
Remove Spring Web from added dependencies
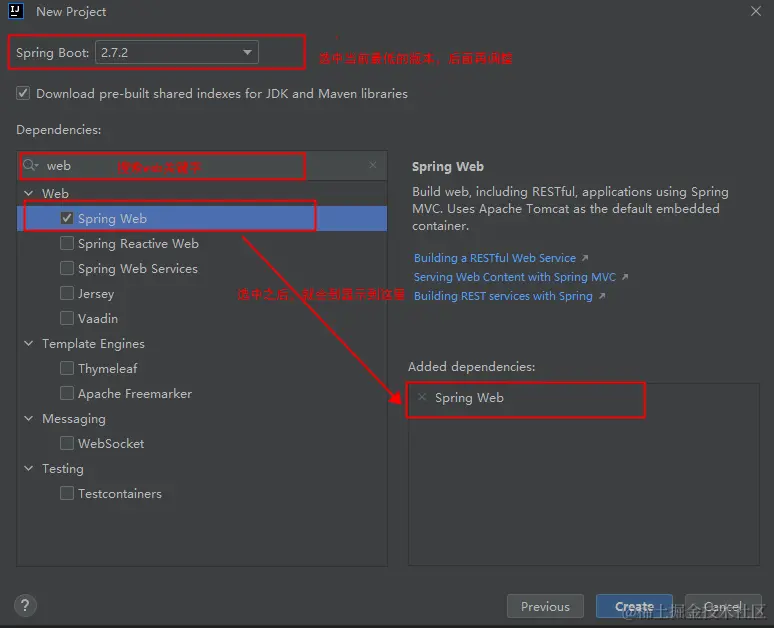[x=422, y=397]
